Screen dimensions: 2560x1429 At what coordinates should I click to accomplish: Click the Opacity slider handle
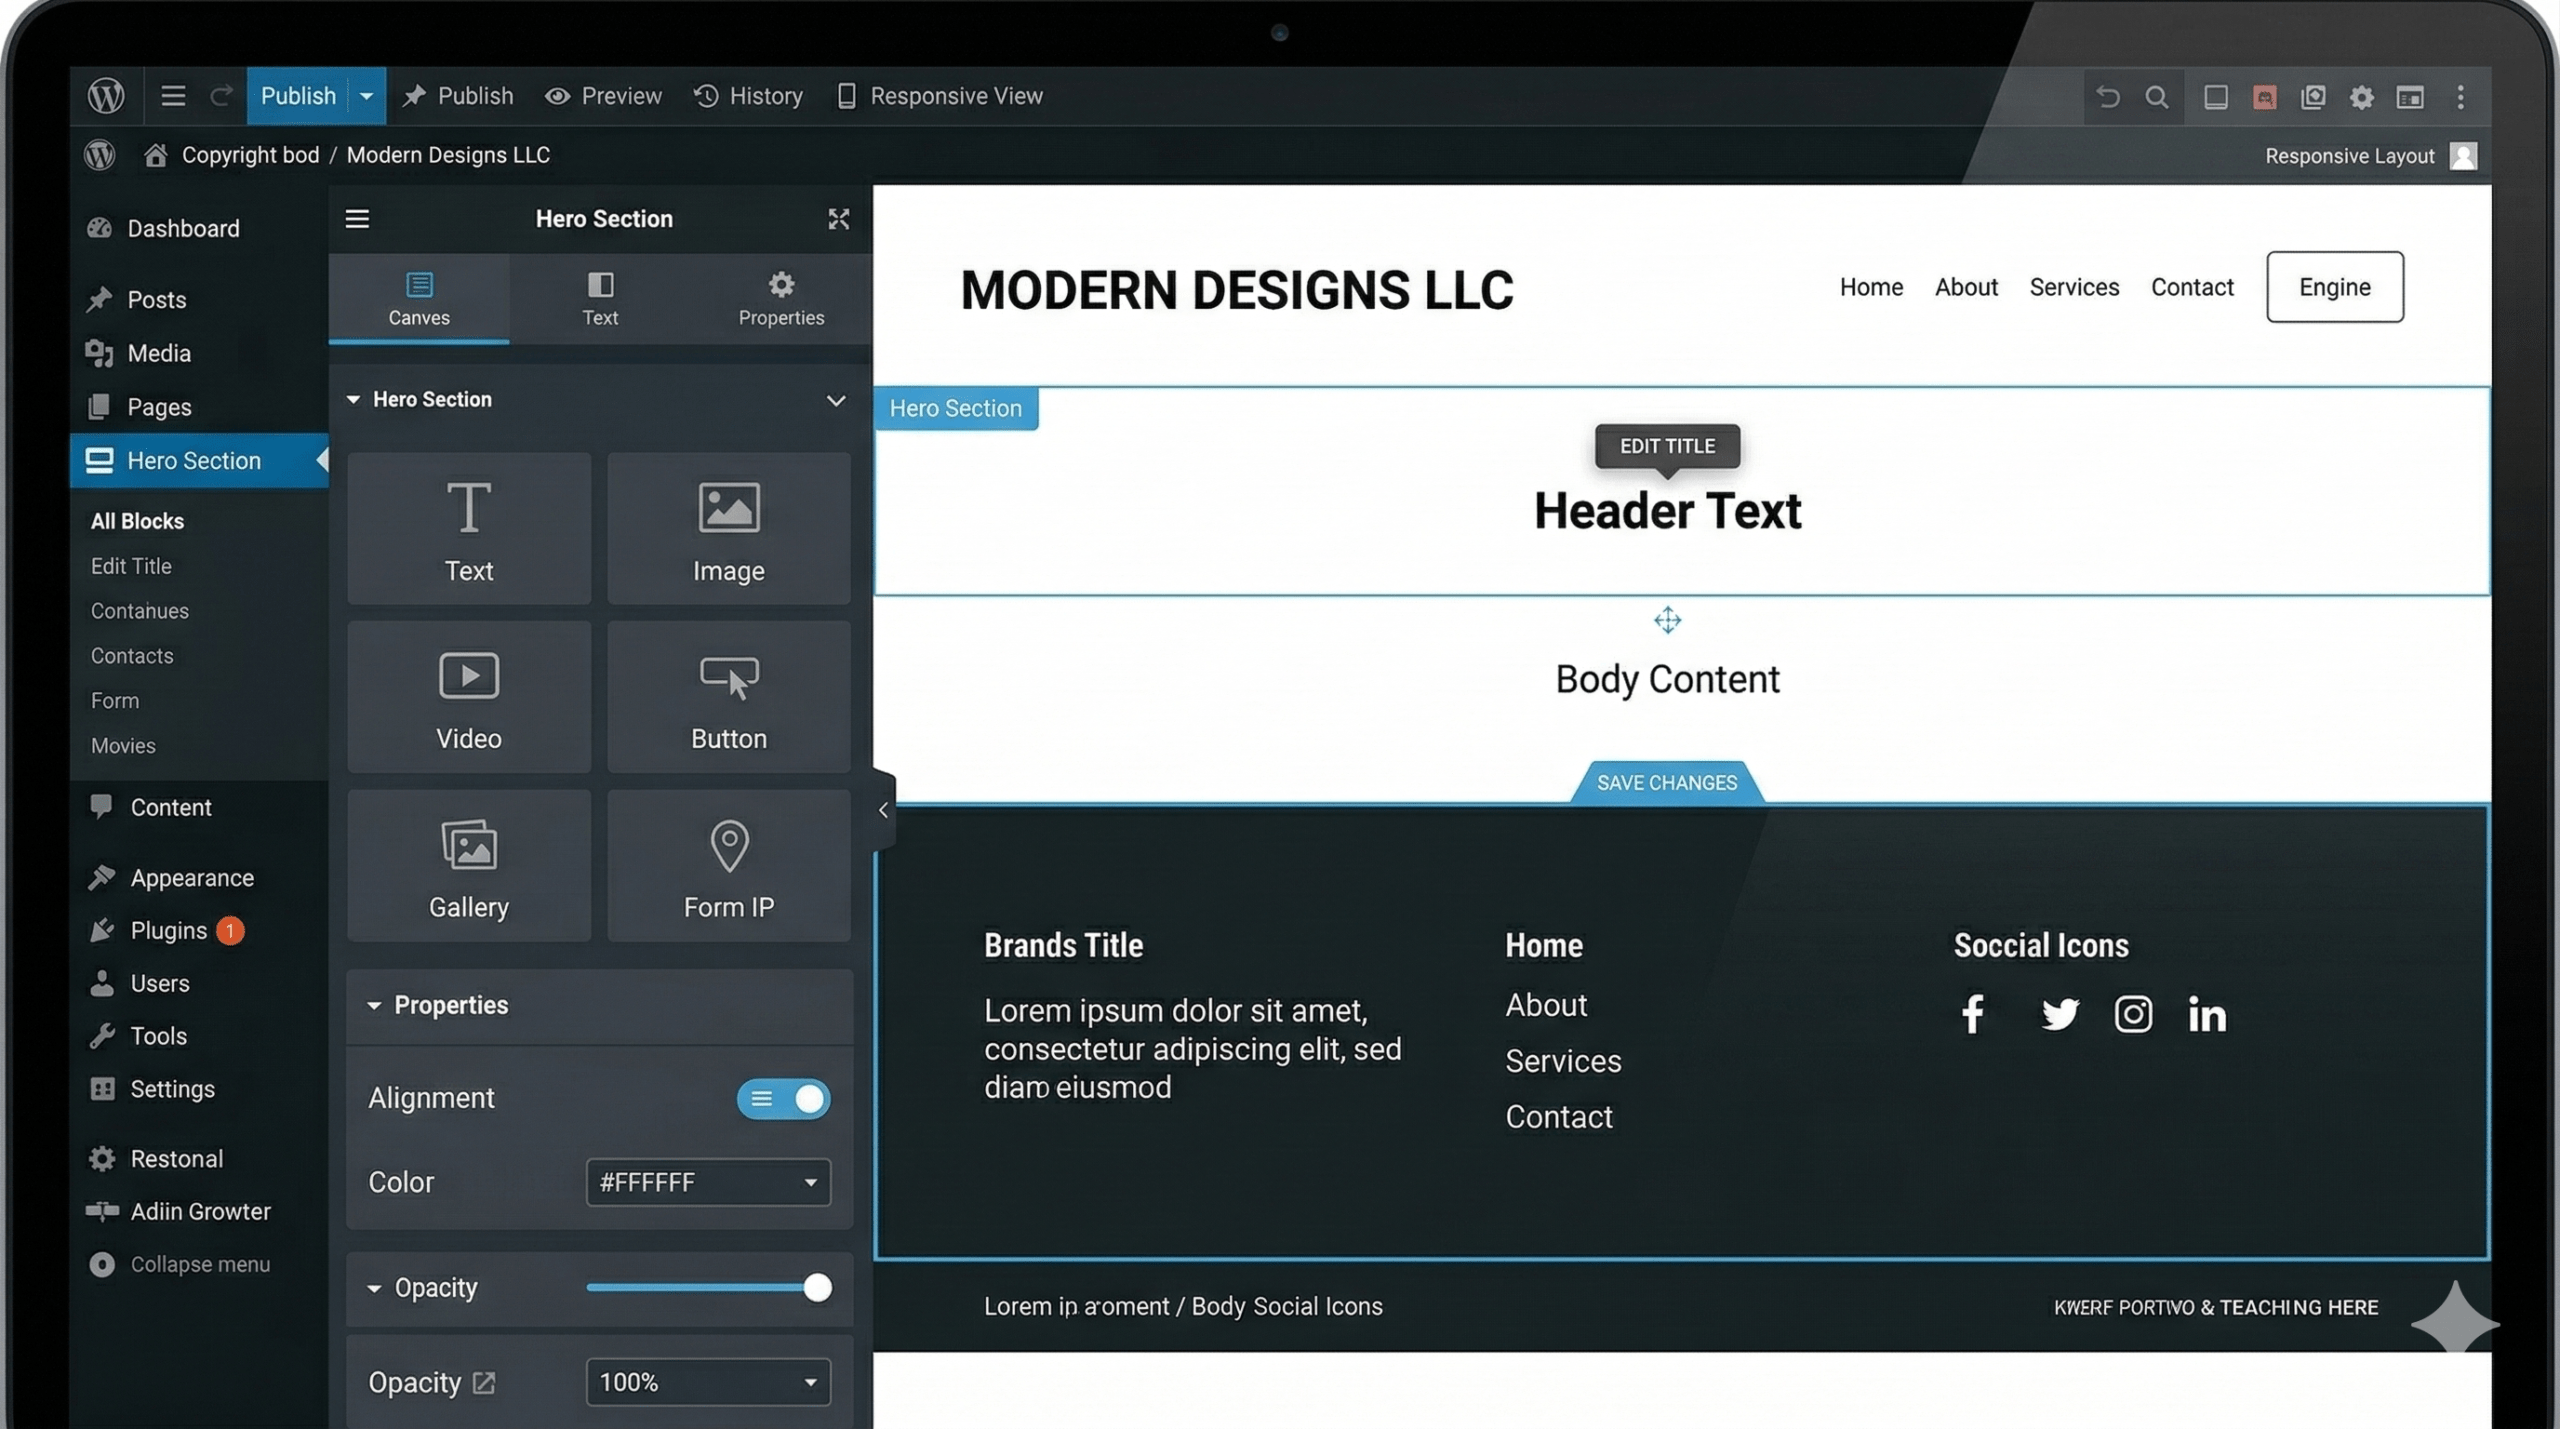coord(820,1288)
